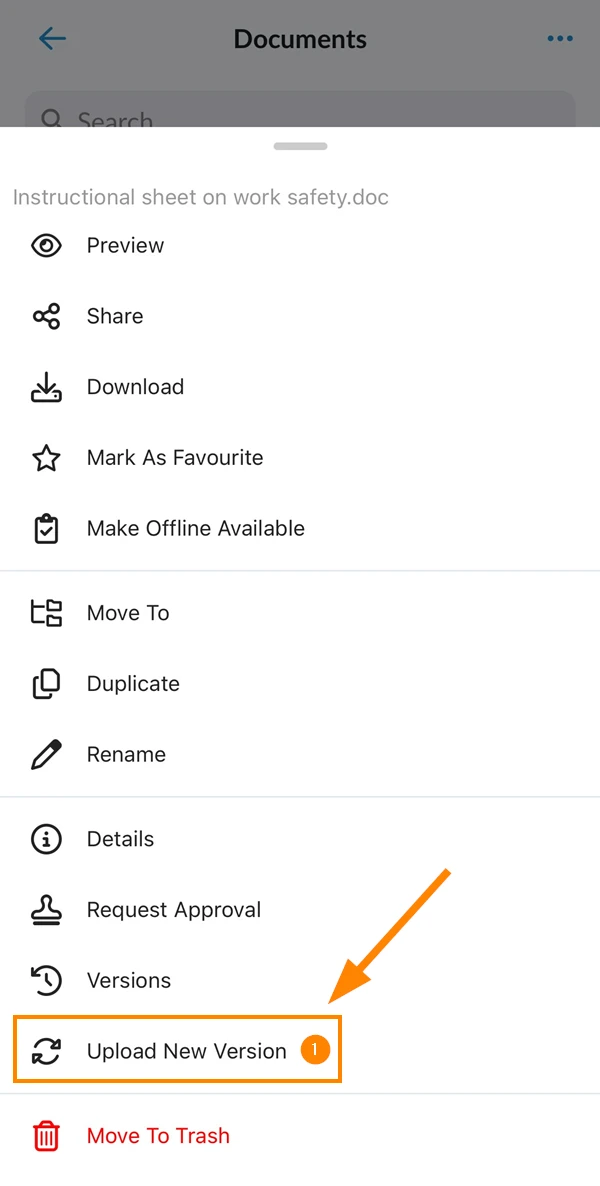Image resolution: width=600 pixels, height=1186 pixels.
Task: Tap the download tray icon
Action: (x=46, y=387)
